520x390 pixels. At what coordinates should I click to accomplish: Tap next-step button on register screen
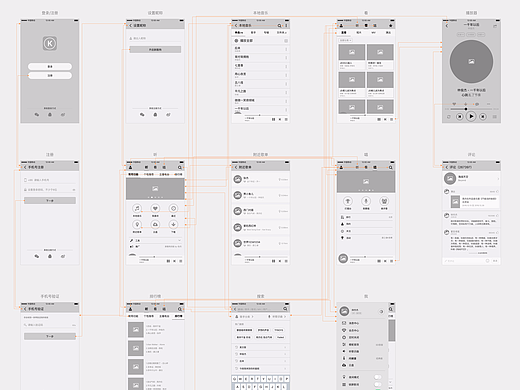coord(50,201)
